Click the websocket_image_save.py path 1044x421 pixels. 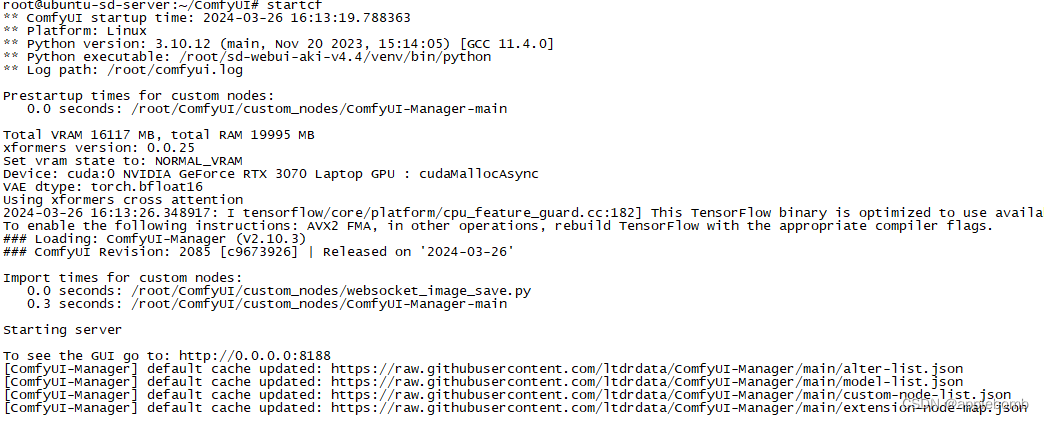(x=331, y=291)
